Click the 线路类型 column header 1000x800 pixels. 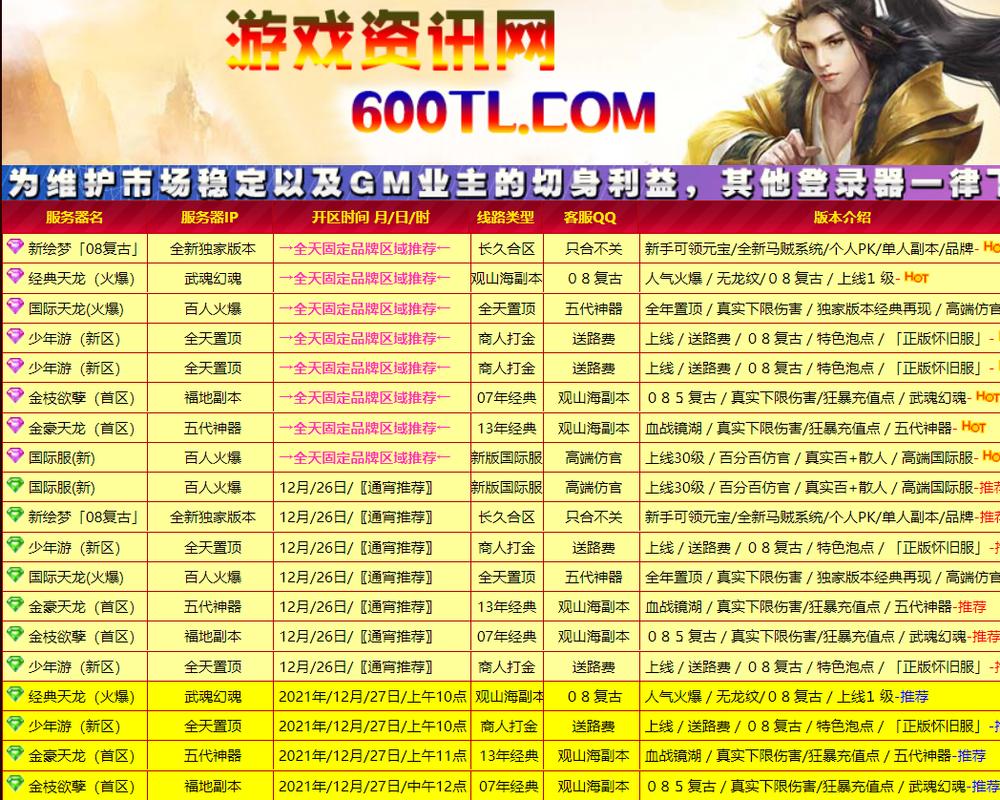point(506,218)
